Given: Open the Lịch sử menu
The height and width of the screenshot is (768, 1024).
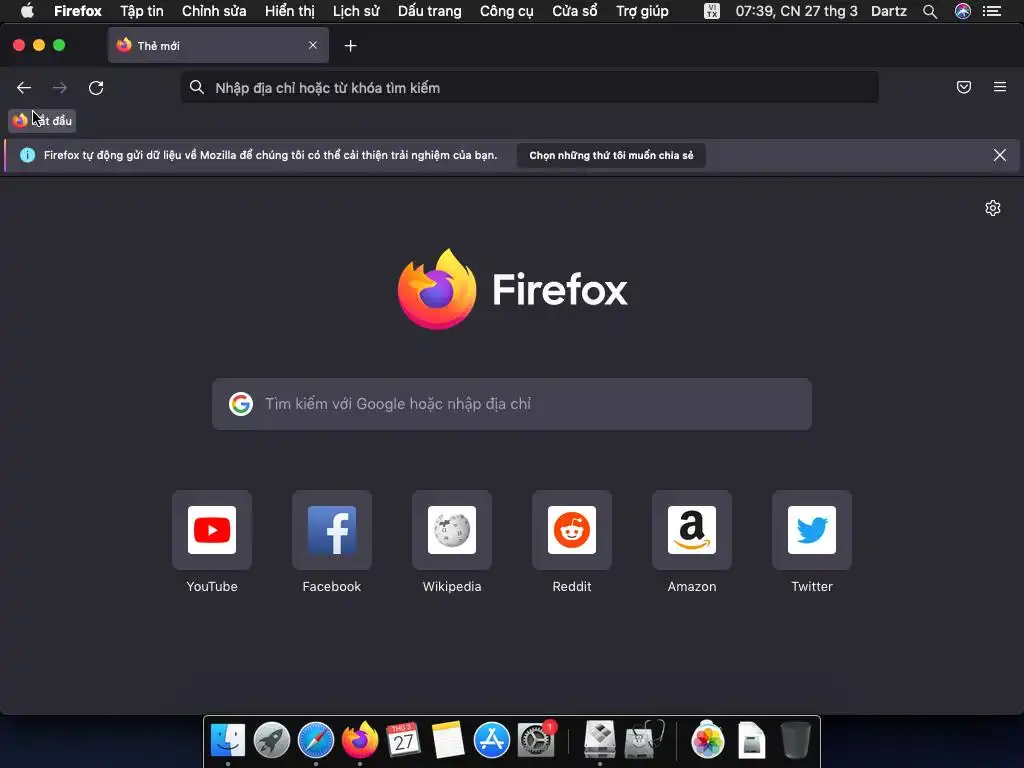Looking at the screenshot, I should [x=356, y=11].
